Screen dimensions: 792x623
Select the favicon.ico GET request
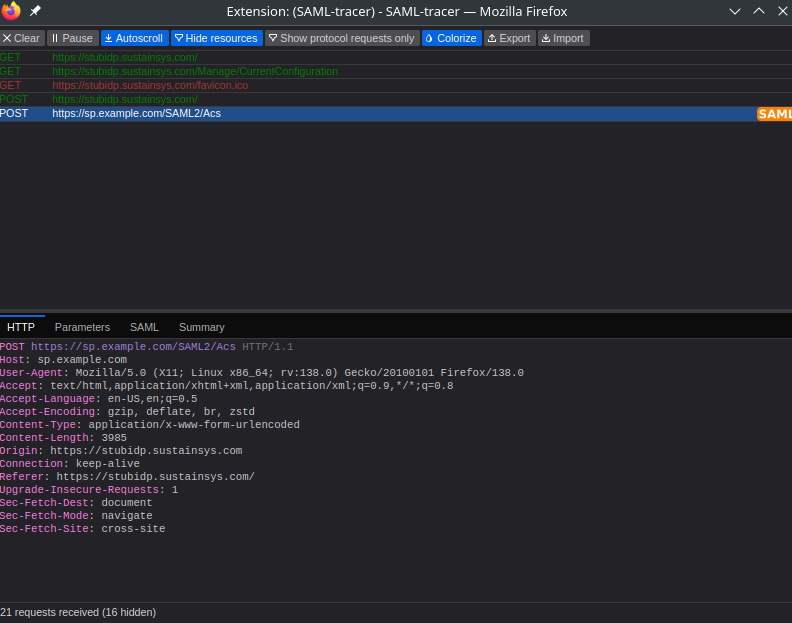click(396, 85)
